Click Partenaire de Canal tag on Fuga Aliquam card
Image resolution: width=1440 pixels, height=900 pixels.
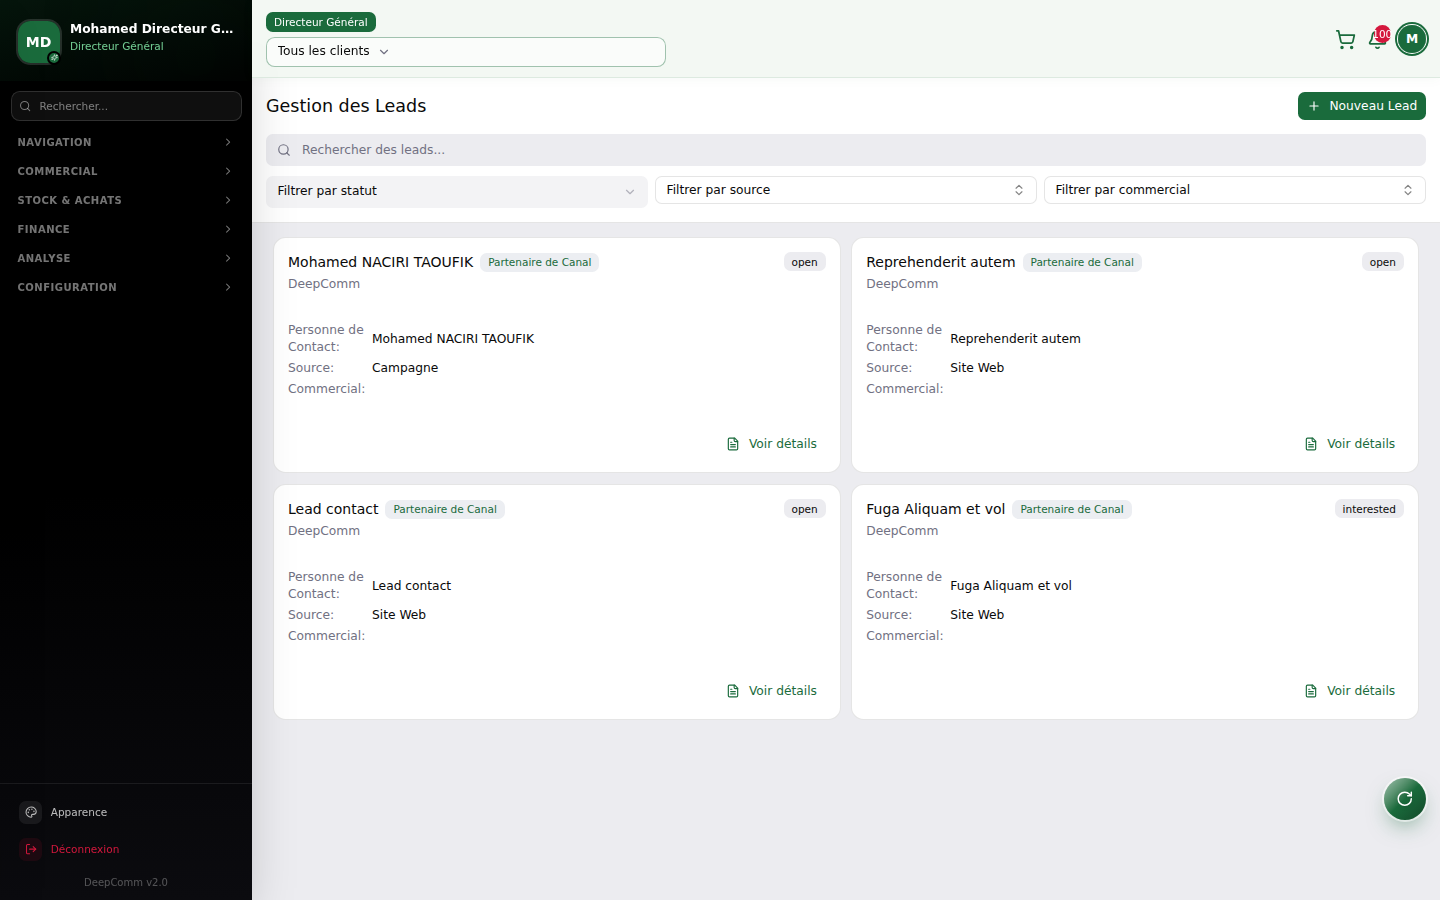[x=1072, y=509]
